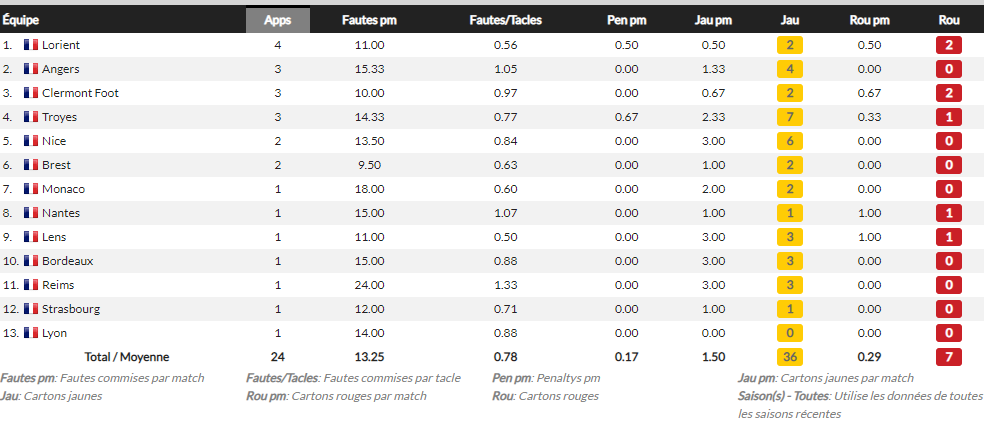Click the total yellow cards badge showing 36
This screenshot has height=427, width=984.
click(789, 357)
